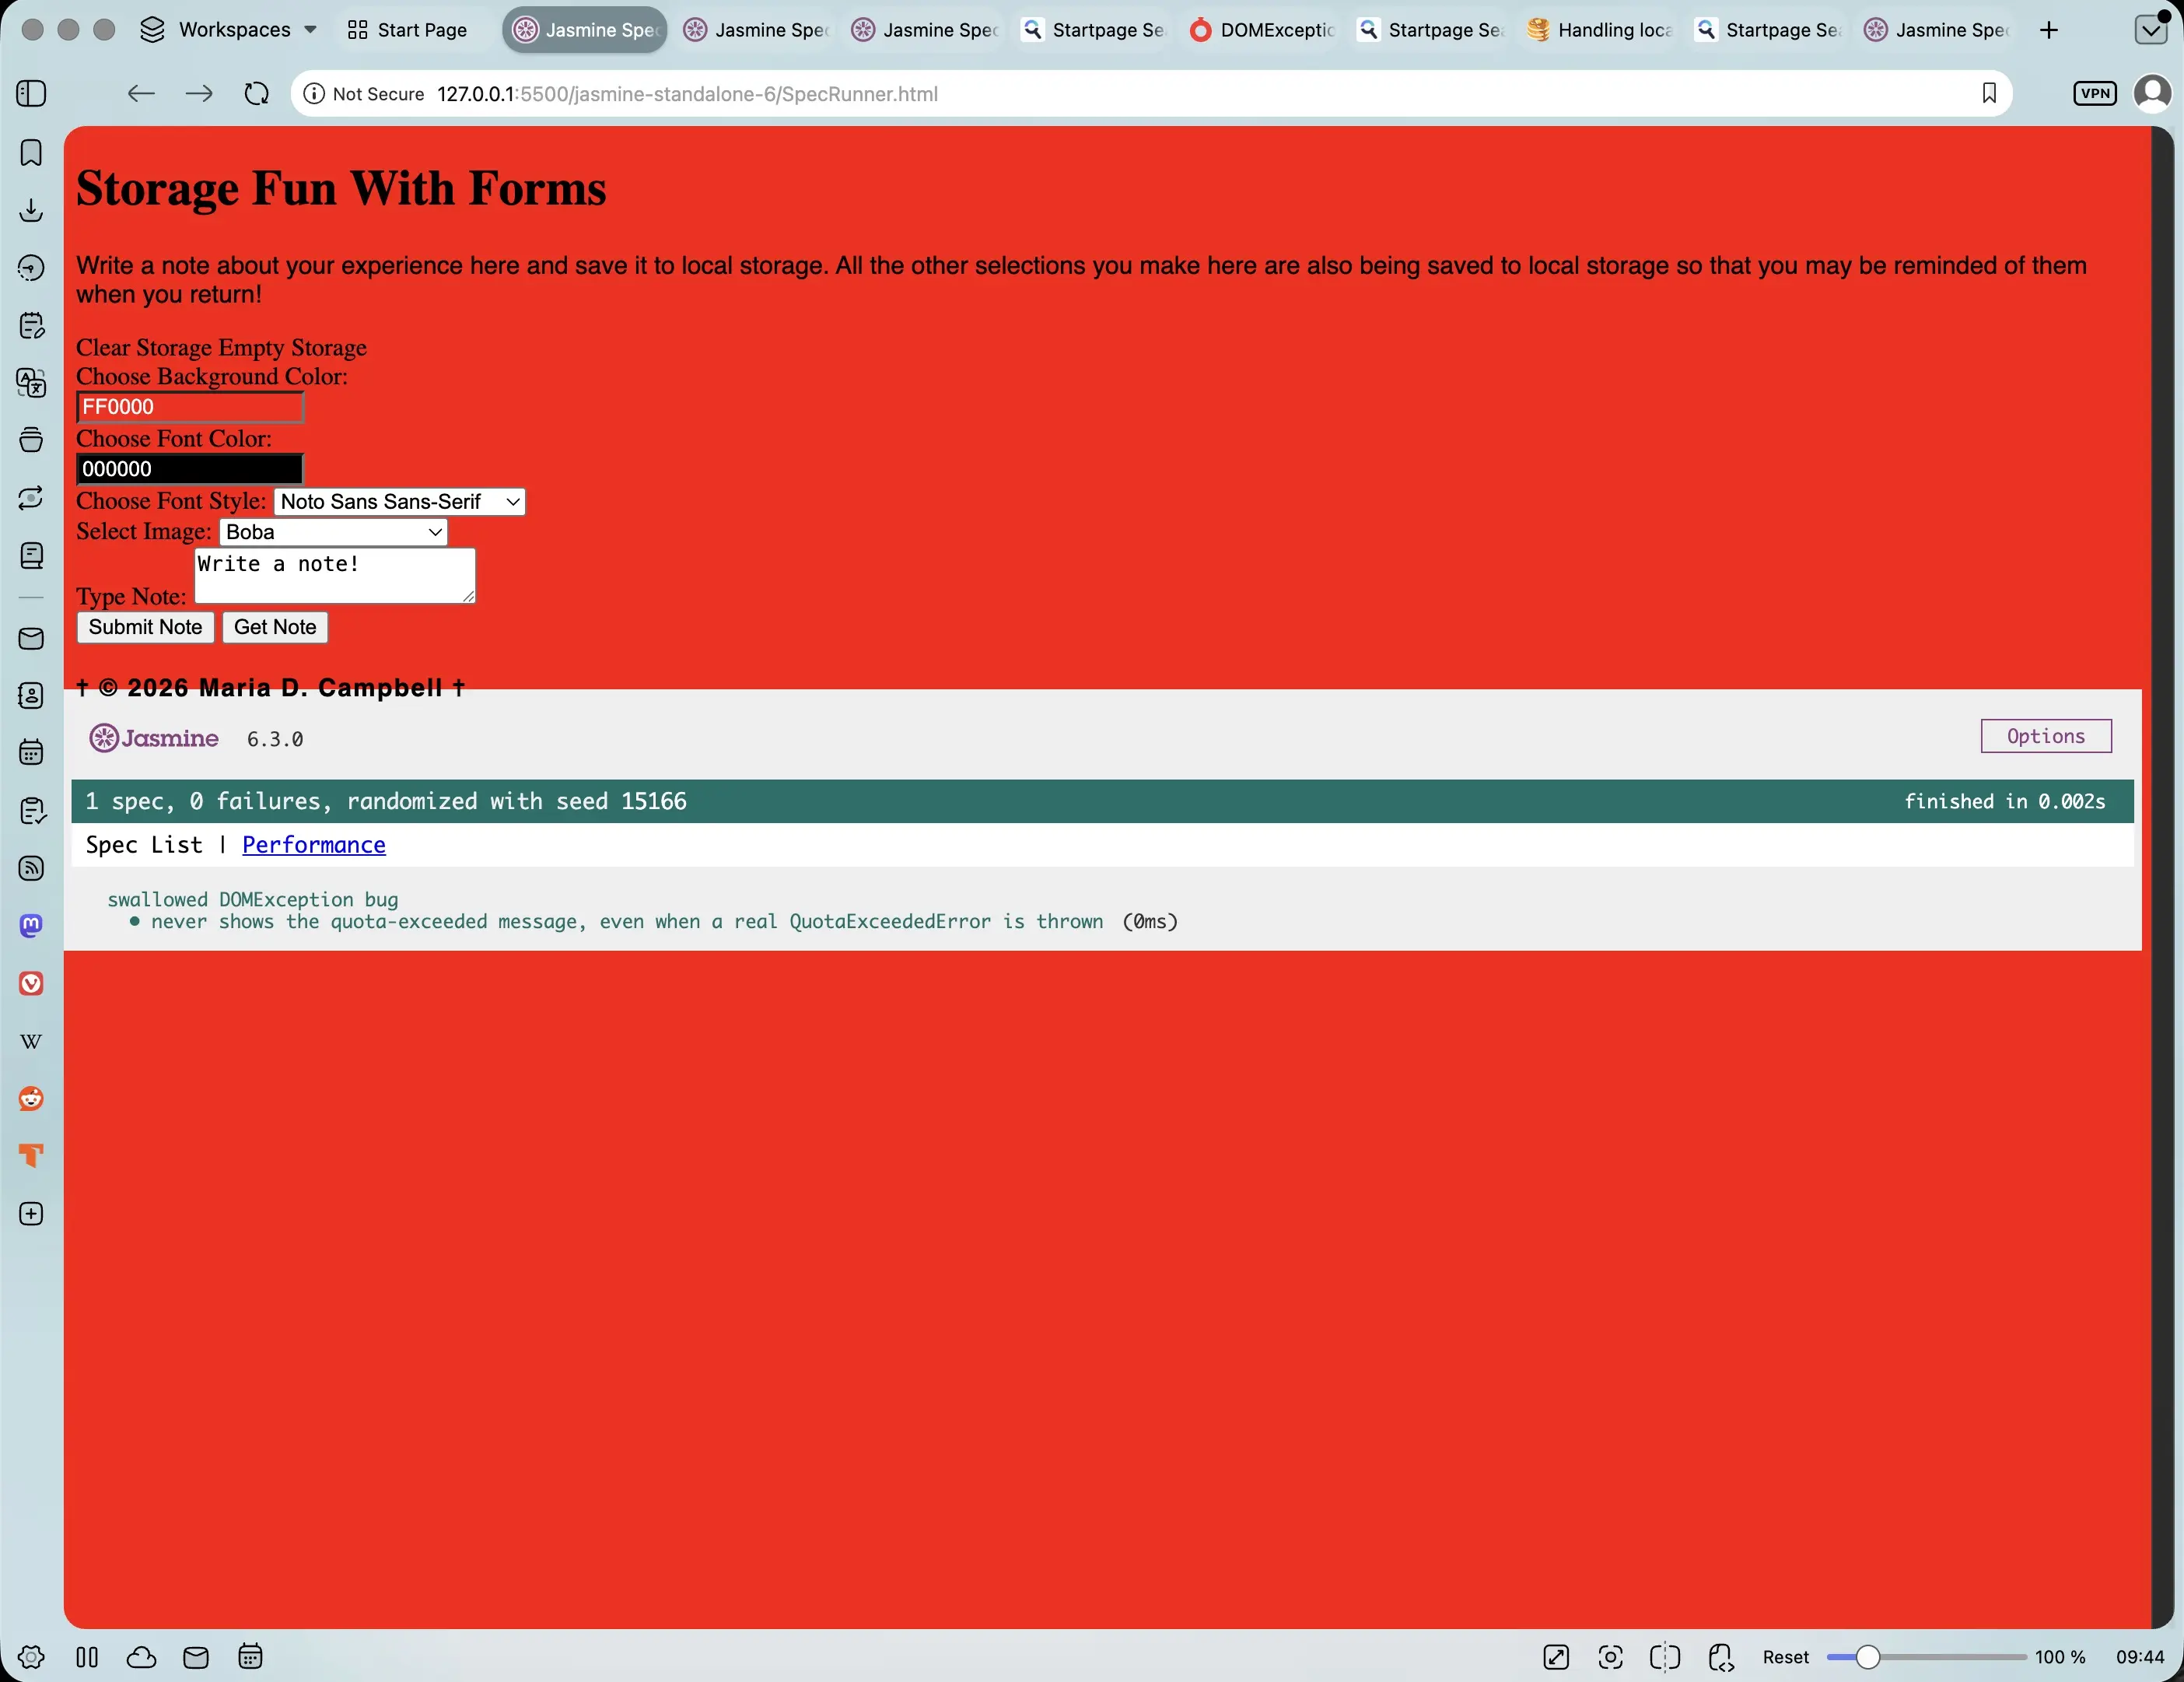2184x1682 pixels.
Task: Open Workspaces dropdown
Action: point(228,30)
